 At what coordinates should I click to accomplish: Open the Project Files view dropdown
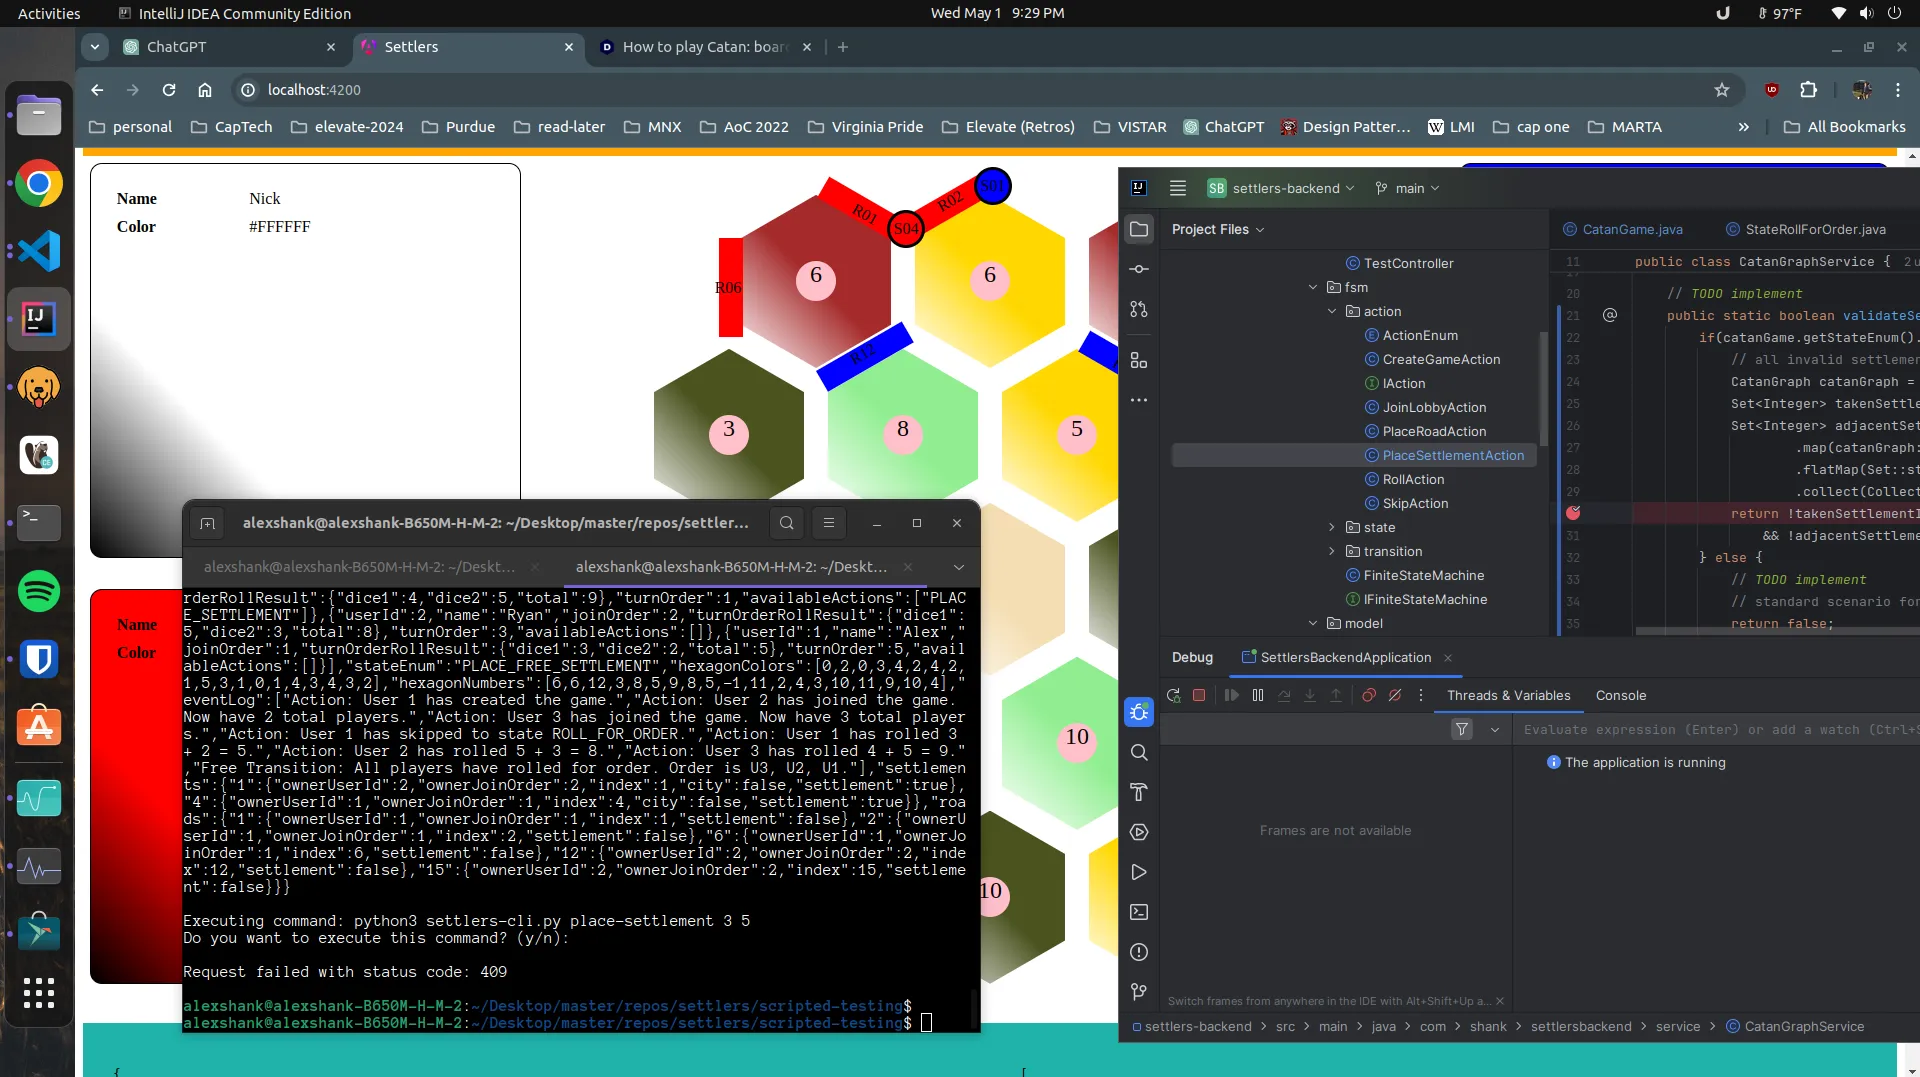click(1218, 230)
